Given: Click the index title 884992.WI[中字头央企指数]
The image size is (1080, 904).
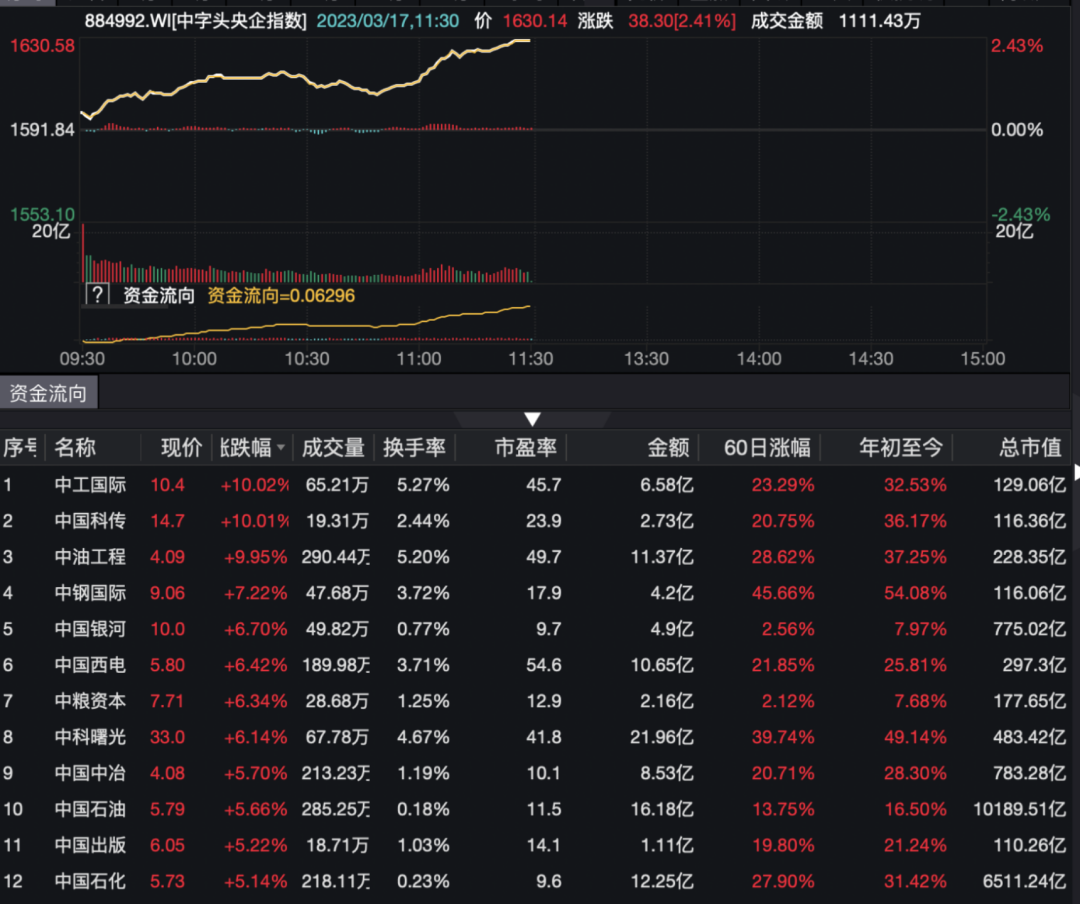Looking at the screenshot, I should point(196,21).
